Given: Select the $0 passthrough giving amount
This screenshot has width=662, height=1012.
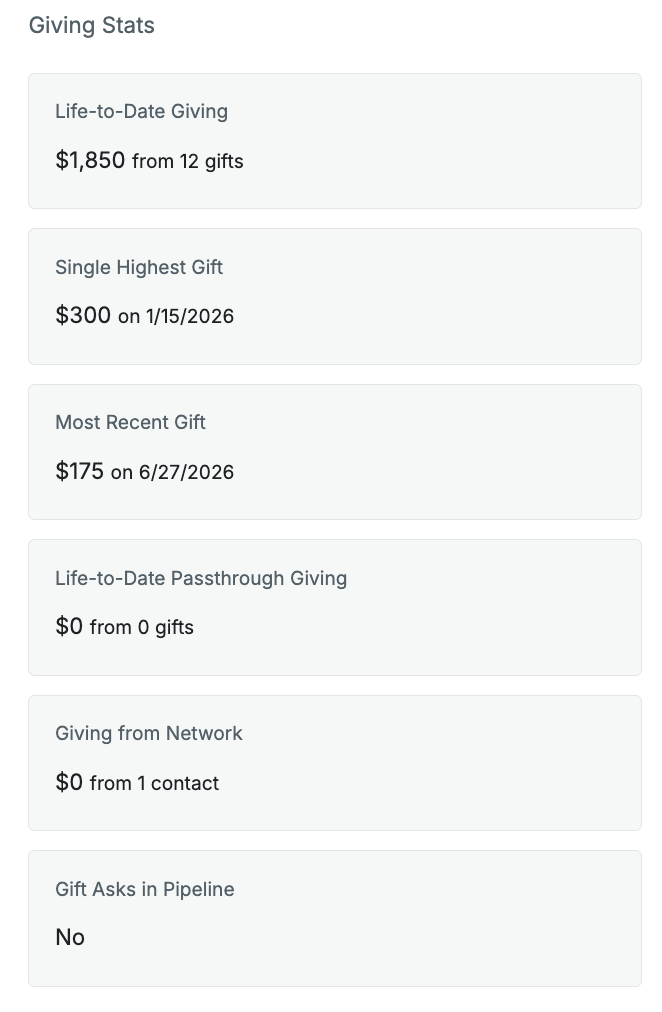Looking at the screenshot, I should coord(69,626).
